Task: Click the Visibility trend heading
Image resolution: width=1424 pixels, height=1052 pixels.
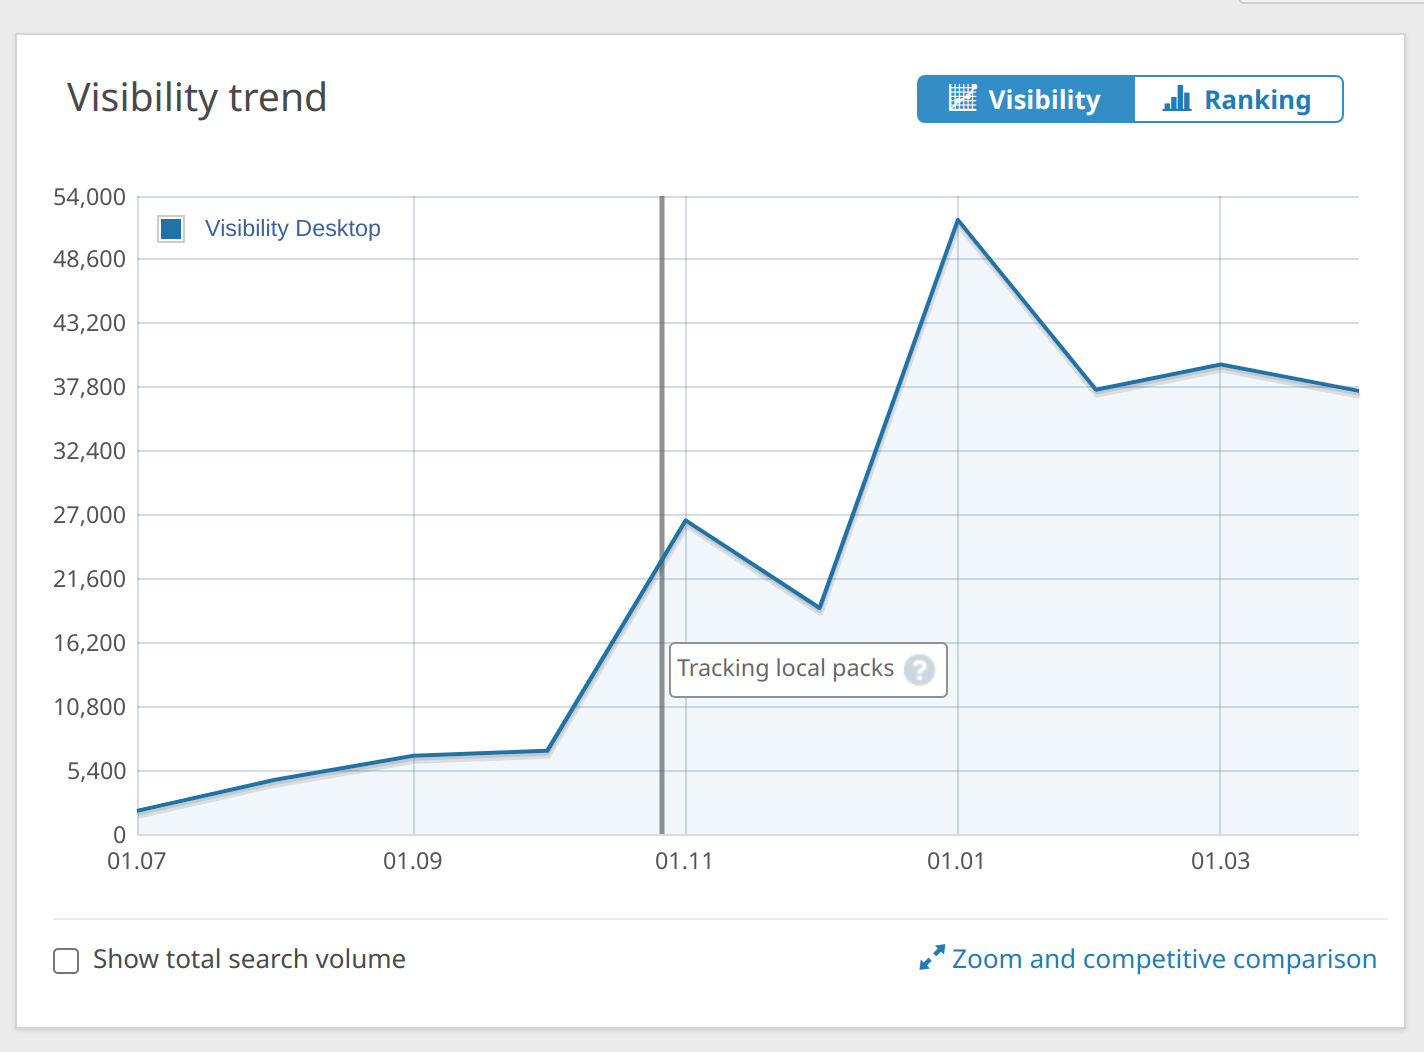Action: coord(197,98)
